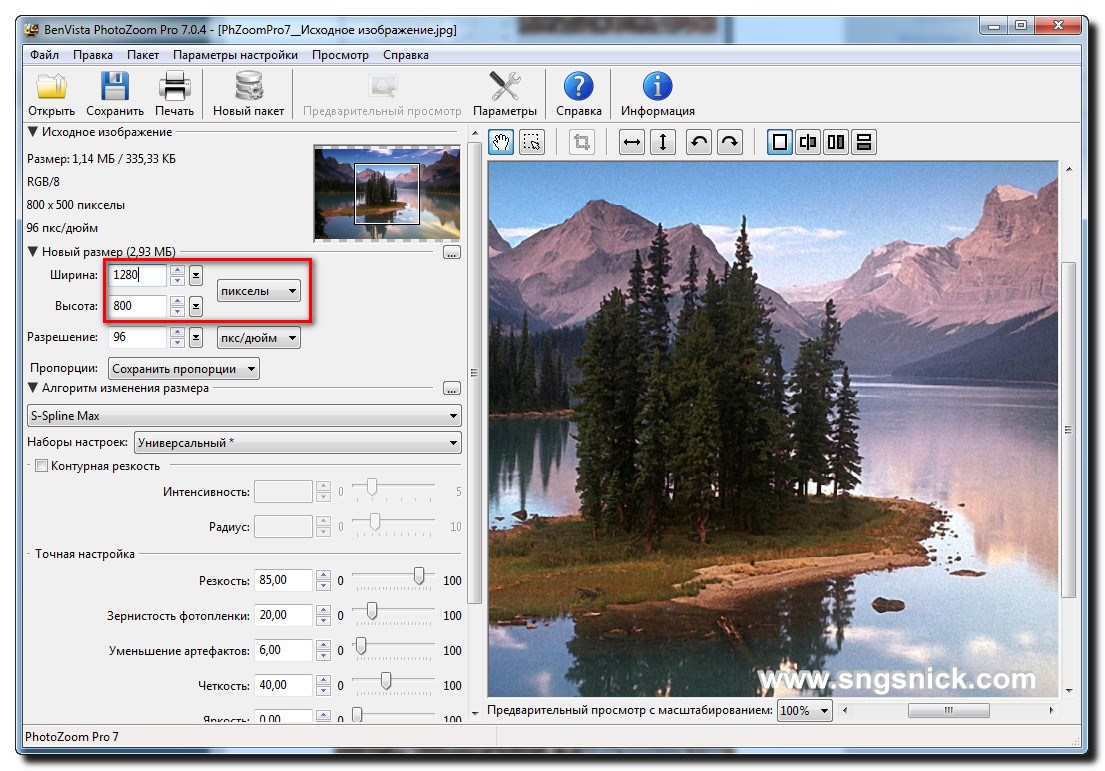Click the preview horizontal scrollbar
Viewport: 1105px width, 771px height.
point(948,710)
